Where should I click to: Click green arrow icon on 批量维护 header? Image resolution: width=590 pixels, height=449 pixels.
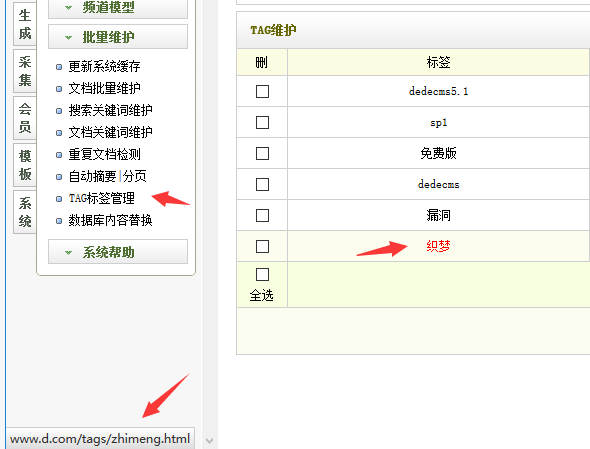pyautogui.click(x=68, y=38)
